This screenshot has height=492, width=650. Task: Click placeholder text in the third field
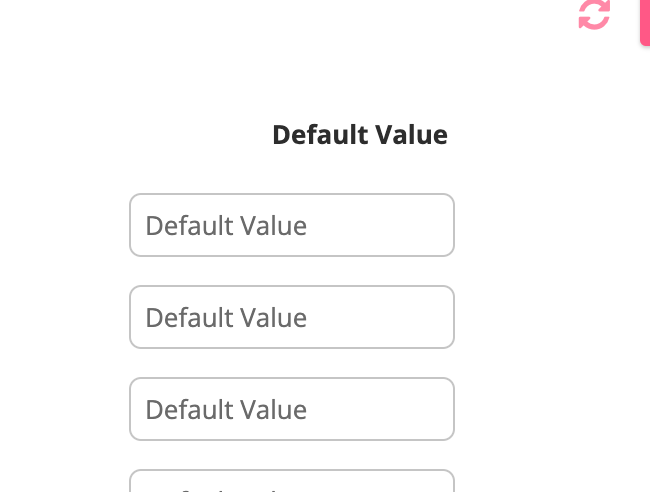click(226, 410)
